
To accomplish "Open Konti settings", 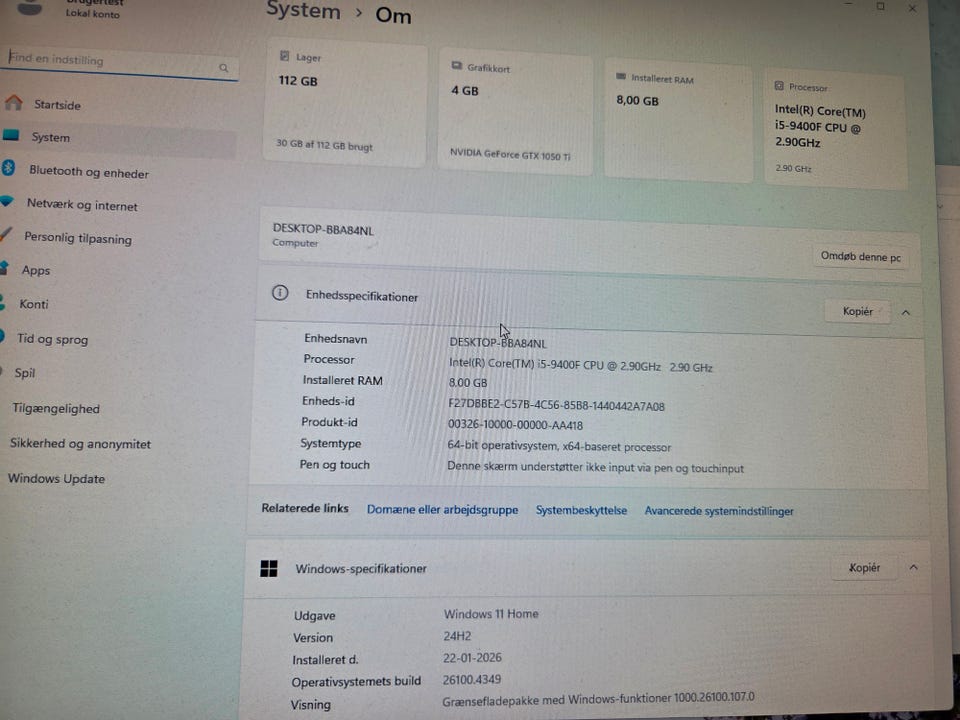I will (x=34, y=304).
